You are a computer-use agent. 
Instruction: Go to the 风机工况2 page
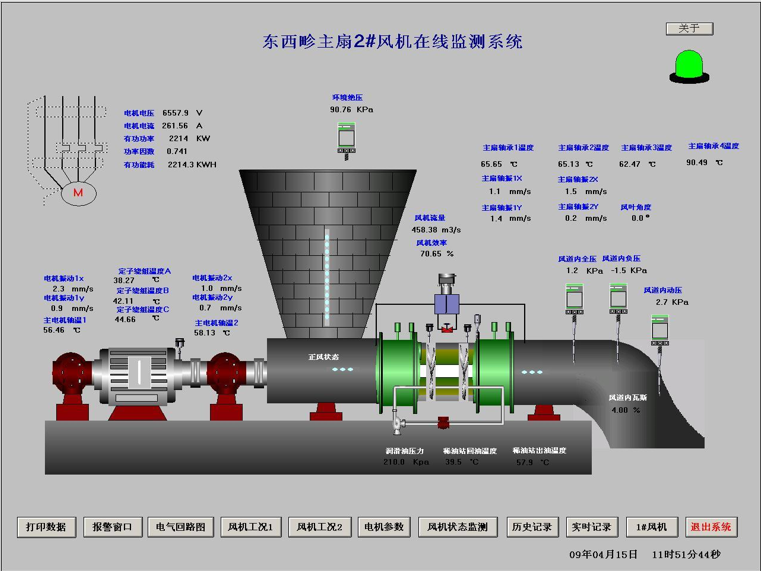(x=319, y=527)
